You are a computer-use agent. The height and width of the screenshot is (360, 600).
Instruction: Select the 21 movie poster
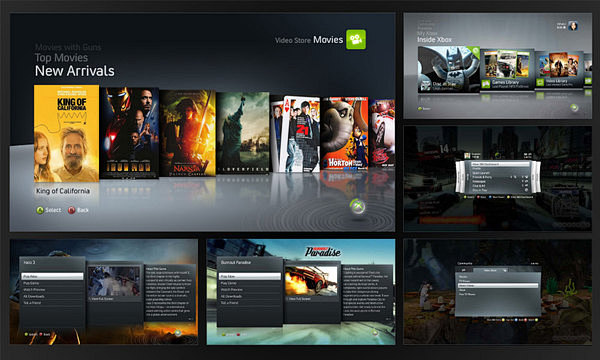click(x=295, y=134)
